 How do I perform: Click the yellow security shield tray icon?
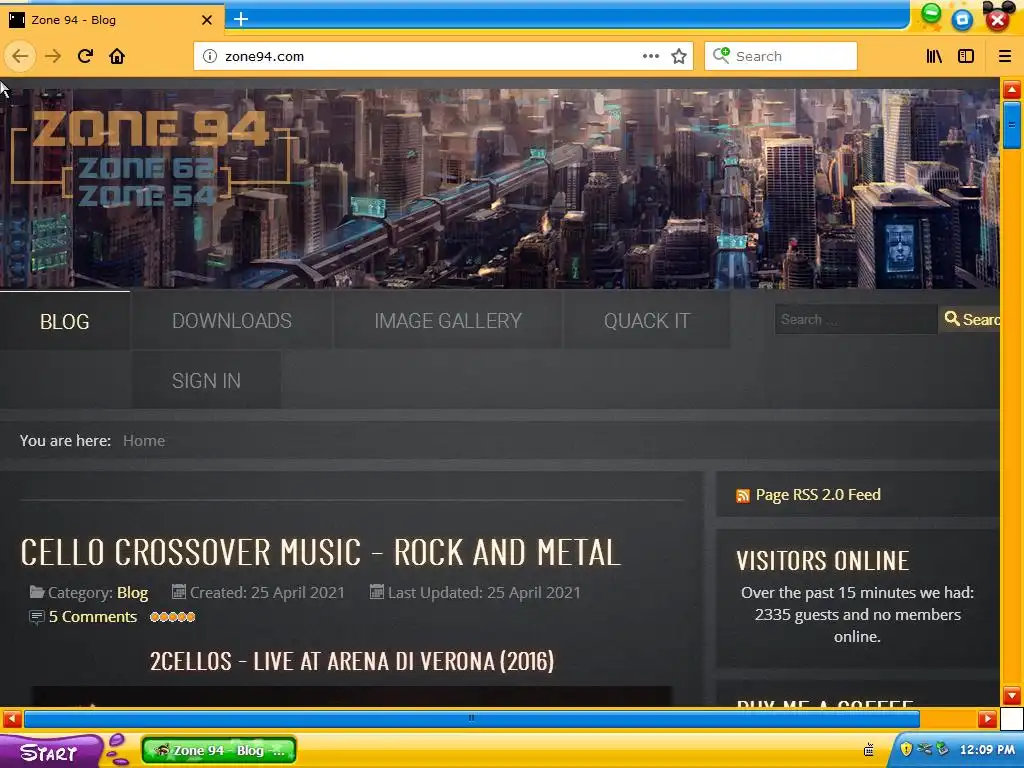click(x=906, y=748)
